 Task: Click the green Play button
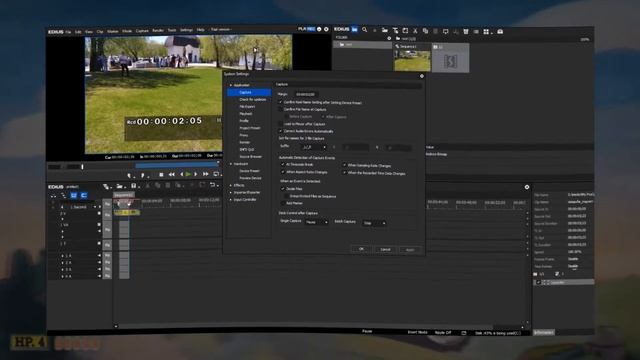(x=188, y=174)
